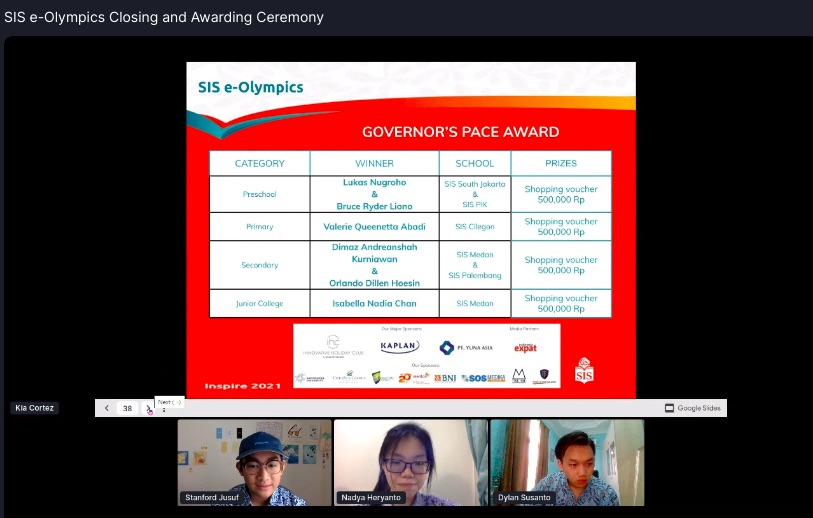This screenshot has width=813, height=518.
Task: Click the CATEGORY column header
Action: tap(259, 163)
